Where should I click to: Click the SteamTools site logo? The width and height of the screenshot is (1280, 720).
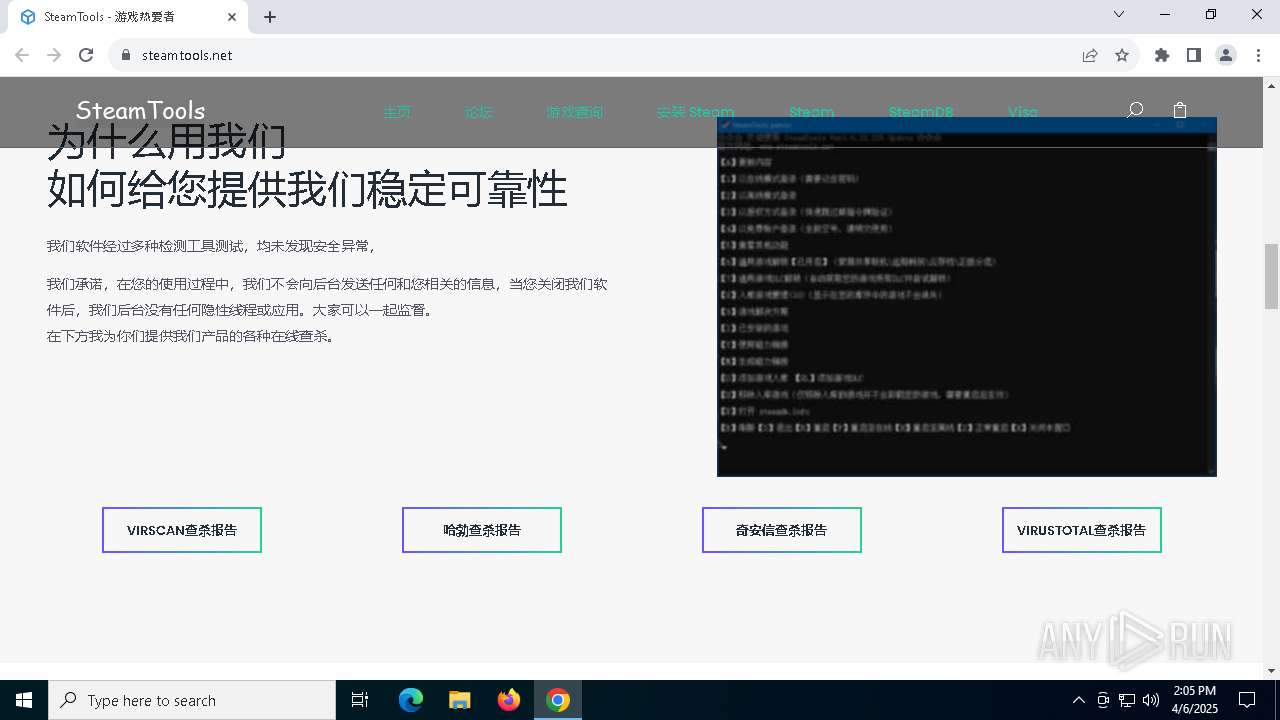tap(140, 111)
